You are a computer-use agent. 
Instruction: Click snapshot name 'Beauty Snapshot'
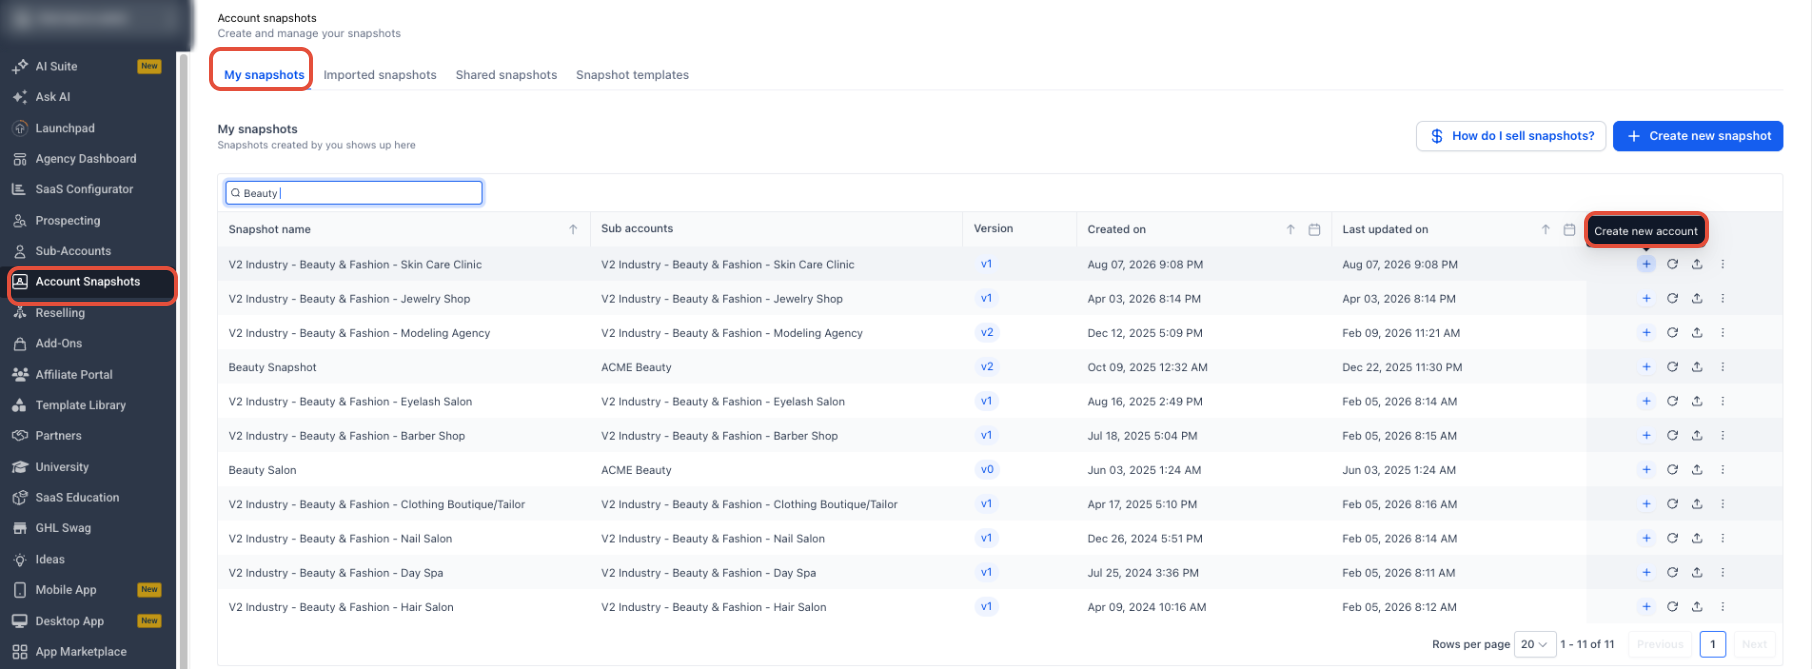[272, 367]
